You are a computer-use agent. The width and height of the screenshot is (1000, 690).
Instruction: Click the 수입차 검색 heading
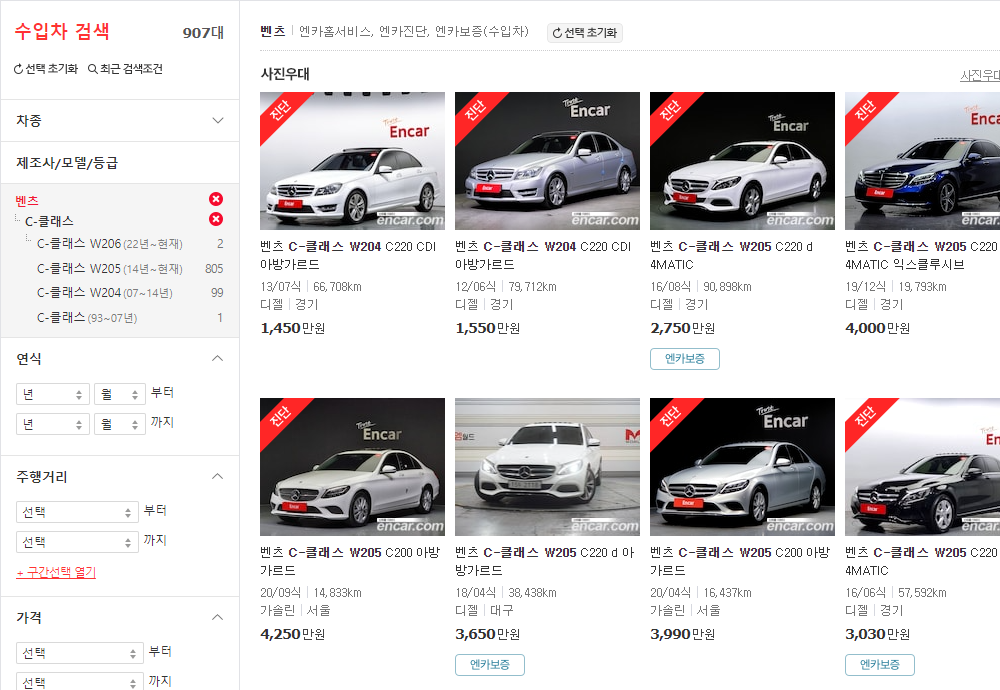62,31
